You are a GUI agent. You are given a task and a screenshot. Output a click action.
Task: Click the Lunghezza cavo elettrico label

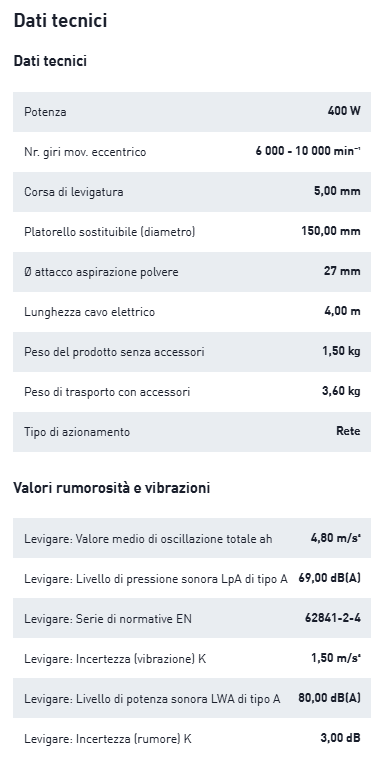[x=90, y=312]
